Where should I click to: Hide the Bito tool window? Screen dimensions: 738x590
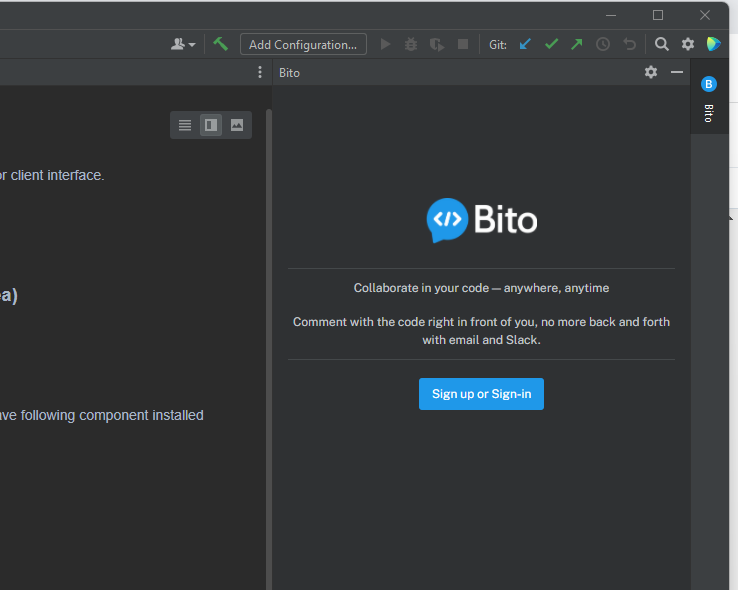677,72
